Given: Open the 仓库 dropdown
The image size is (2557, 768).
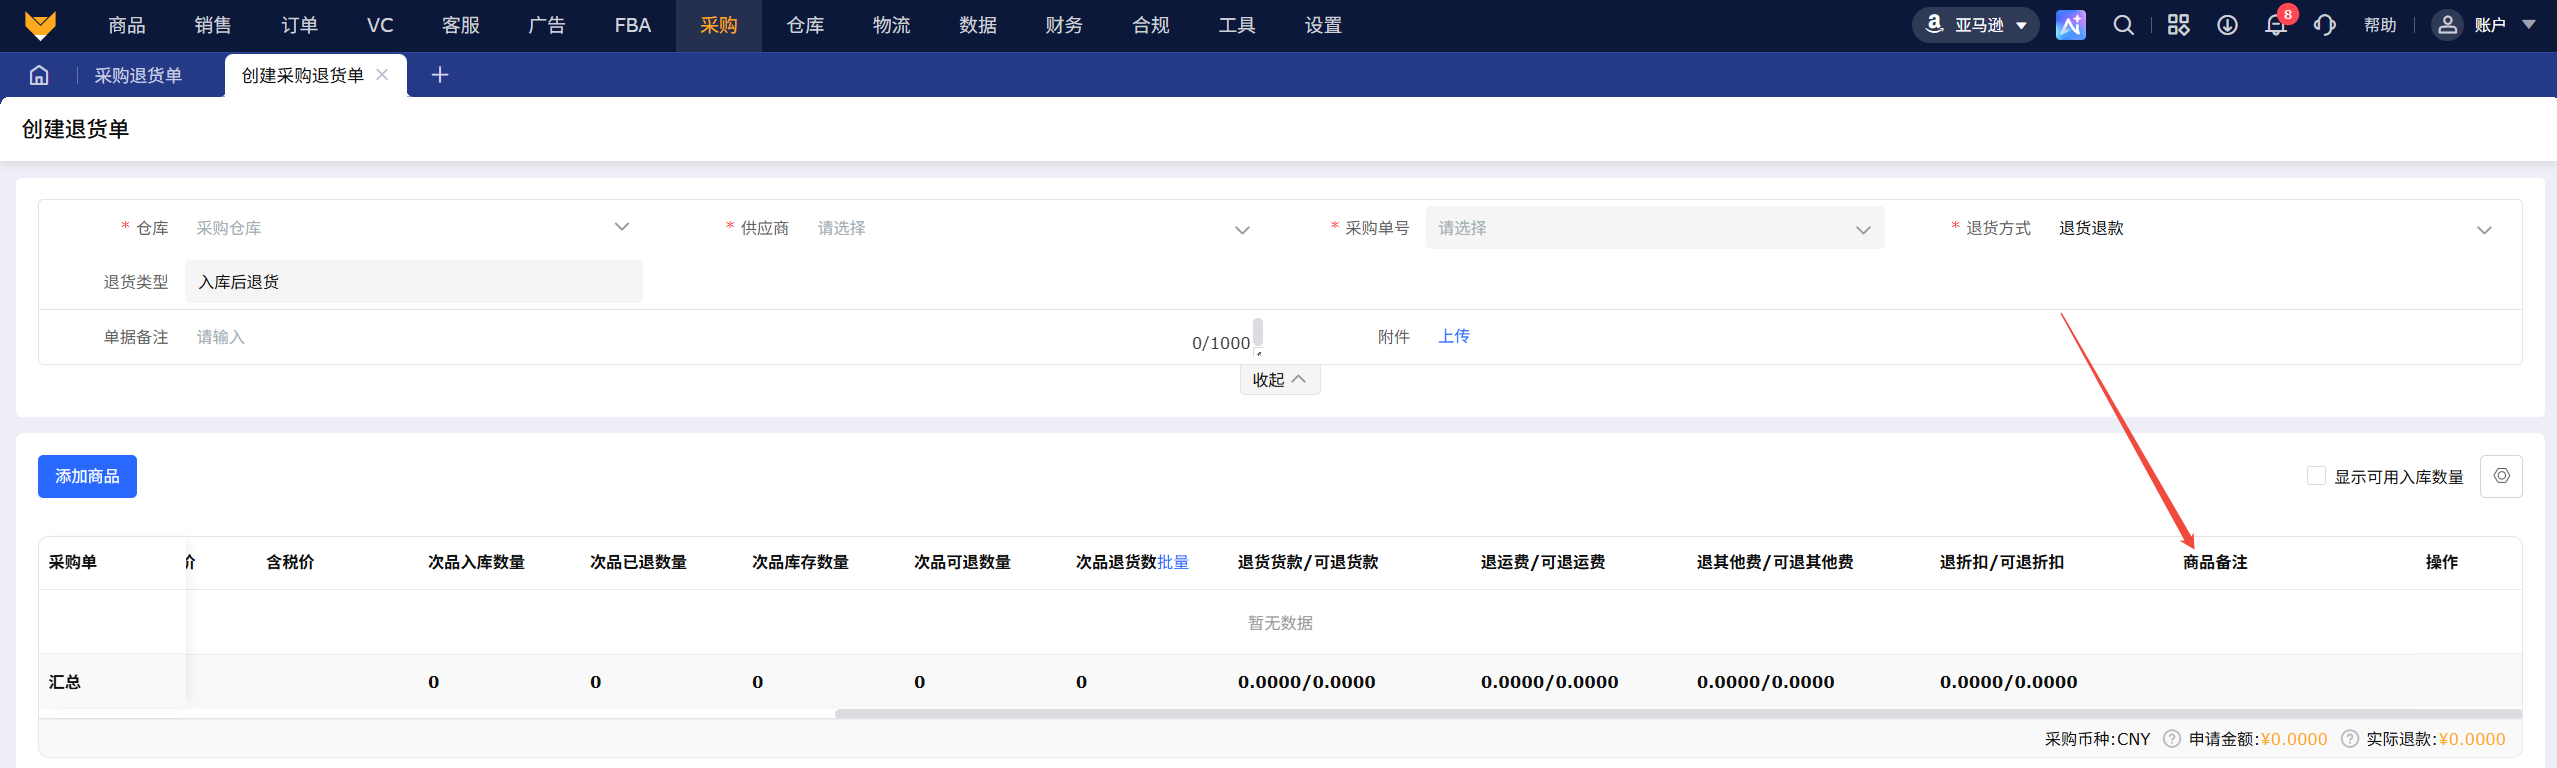Looking at the screenshot, I should tap(413, 228).
